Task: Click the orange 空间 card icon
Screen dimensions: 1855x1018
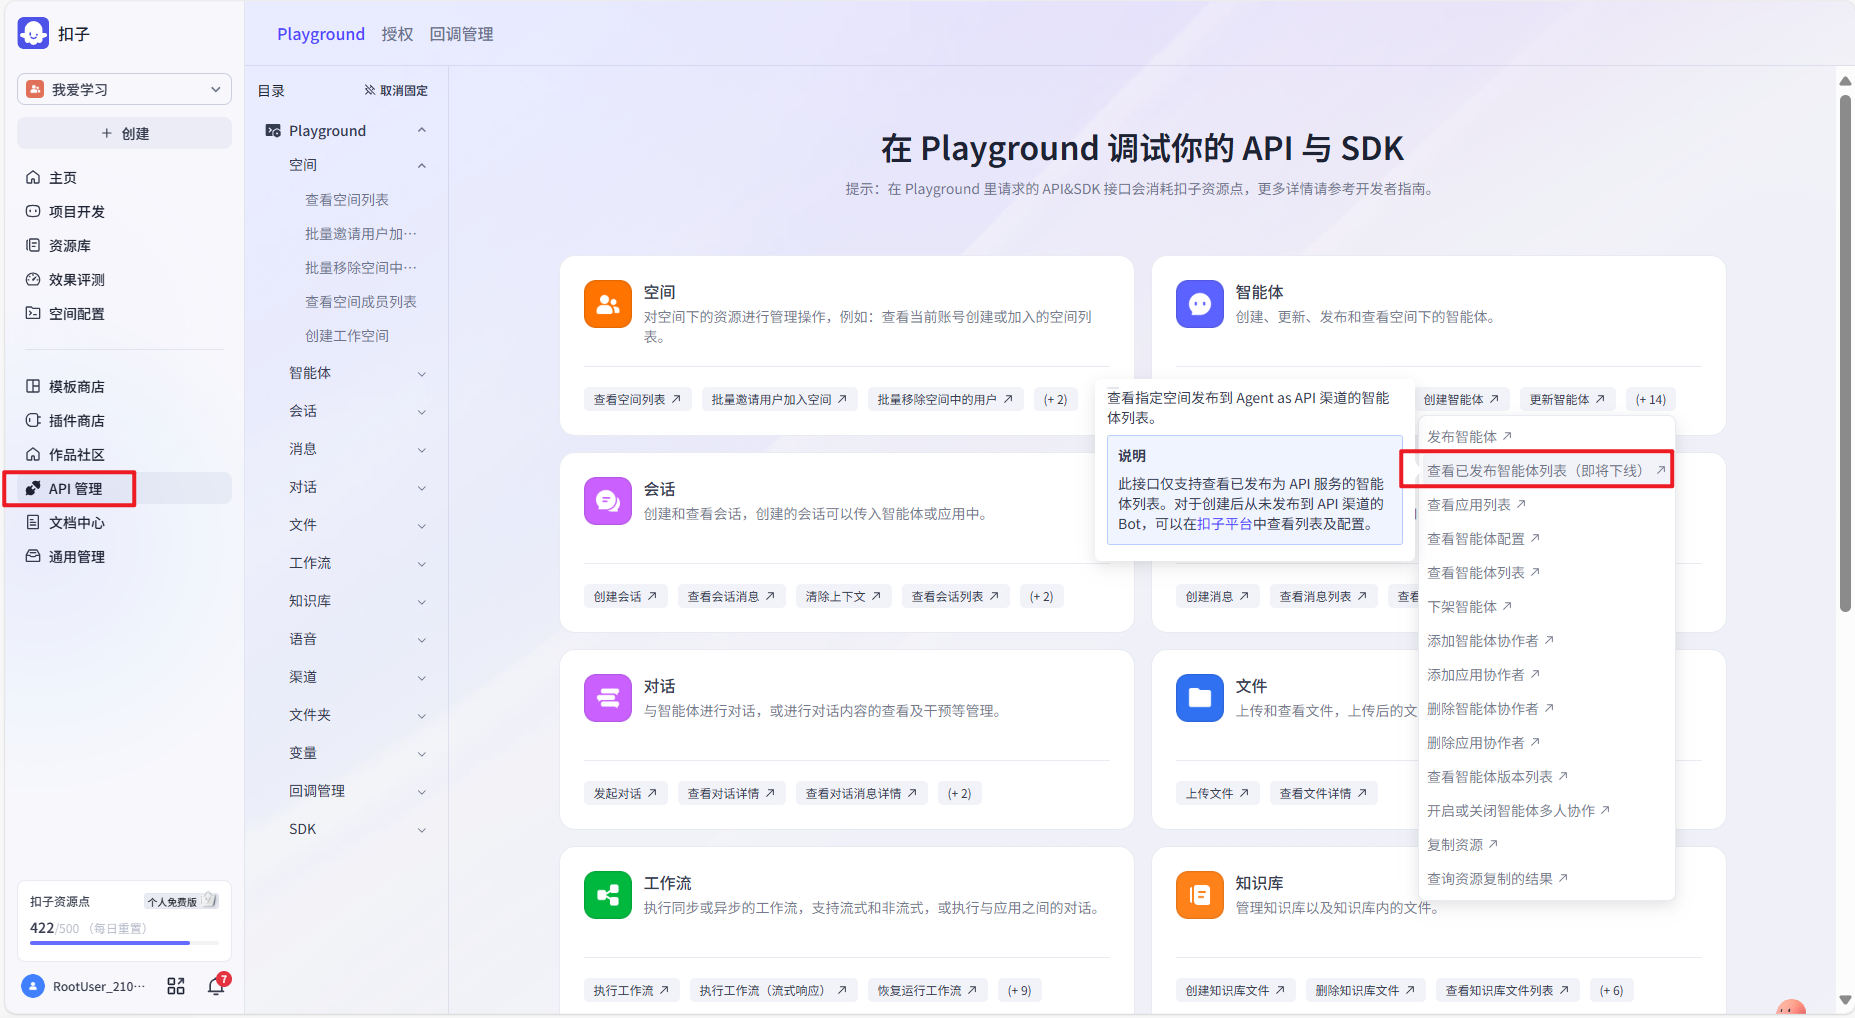Action: [608, 304]
